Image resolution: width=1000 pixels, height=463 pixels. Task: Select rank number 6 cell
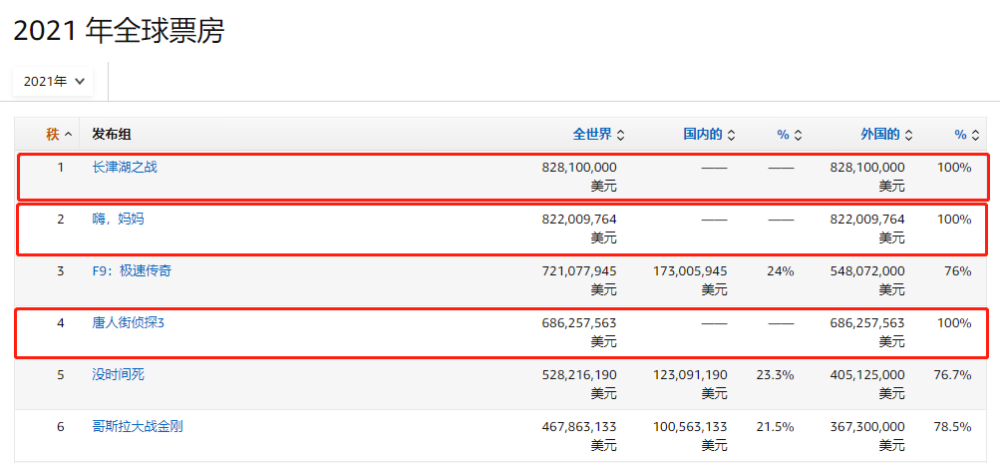click(x=61, y=426)
